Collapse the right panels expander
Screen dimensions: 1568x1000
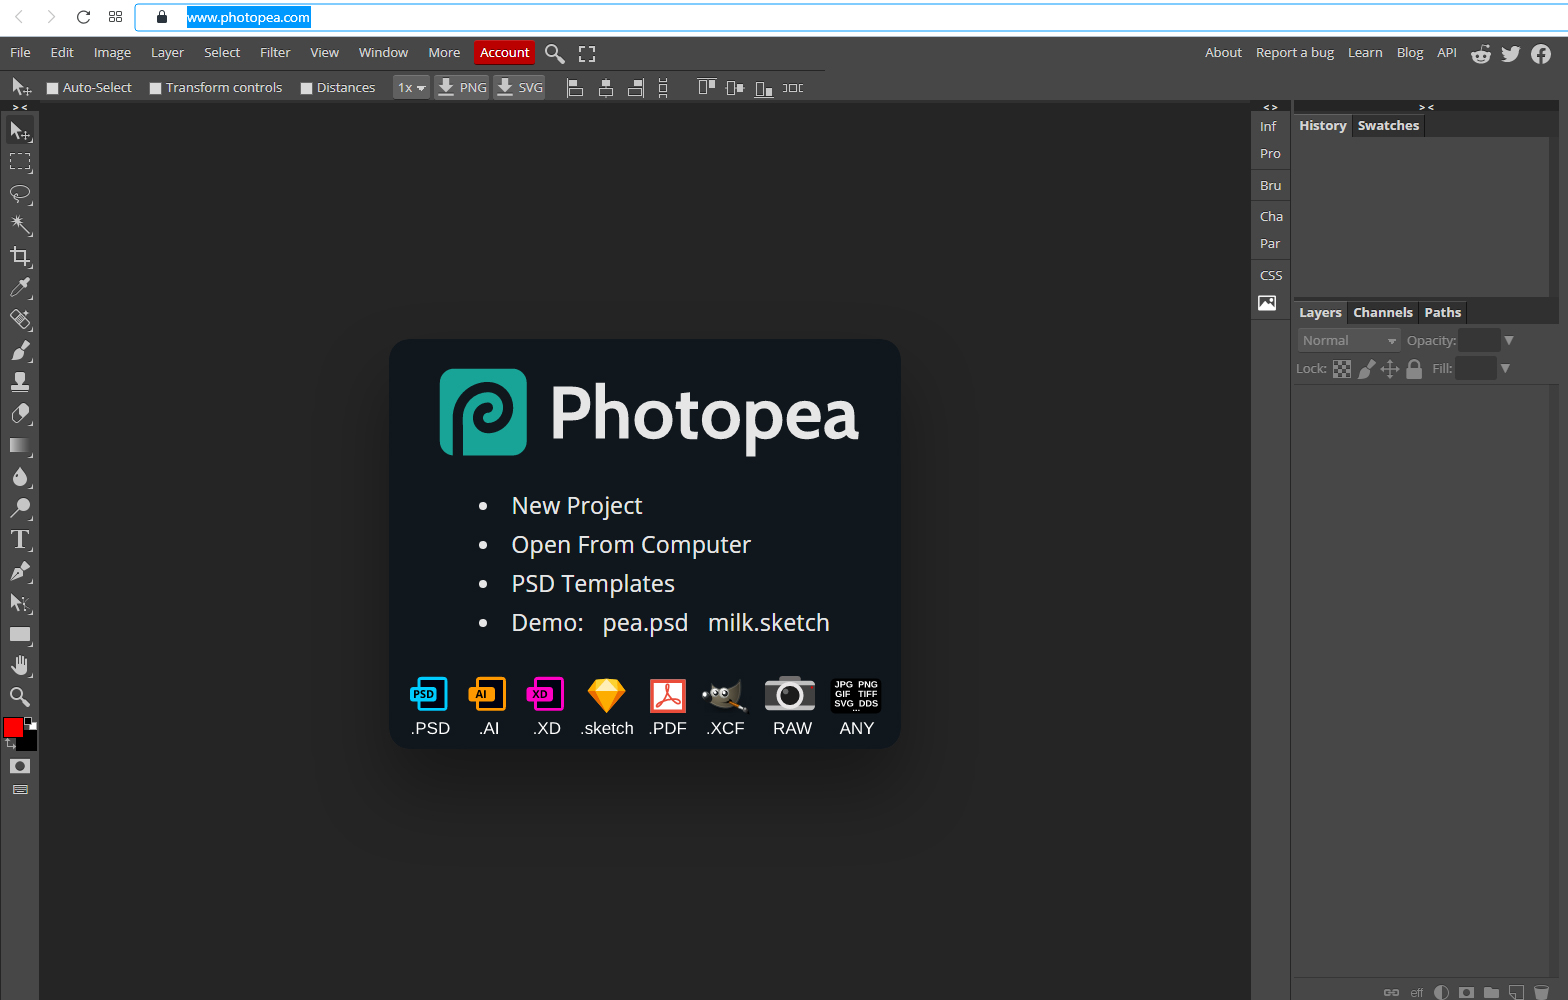coord(1426,107)
